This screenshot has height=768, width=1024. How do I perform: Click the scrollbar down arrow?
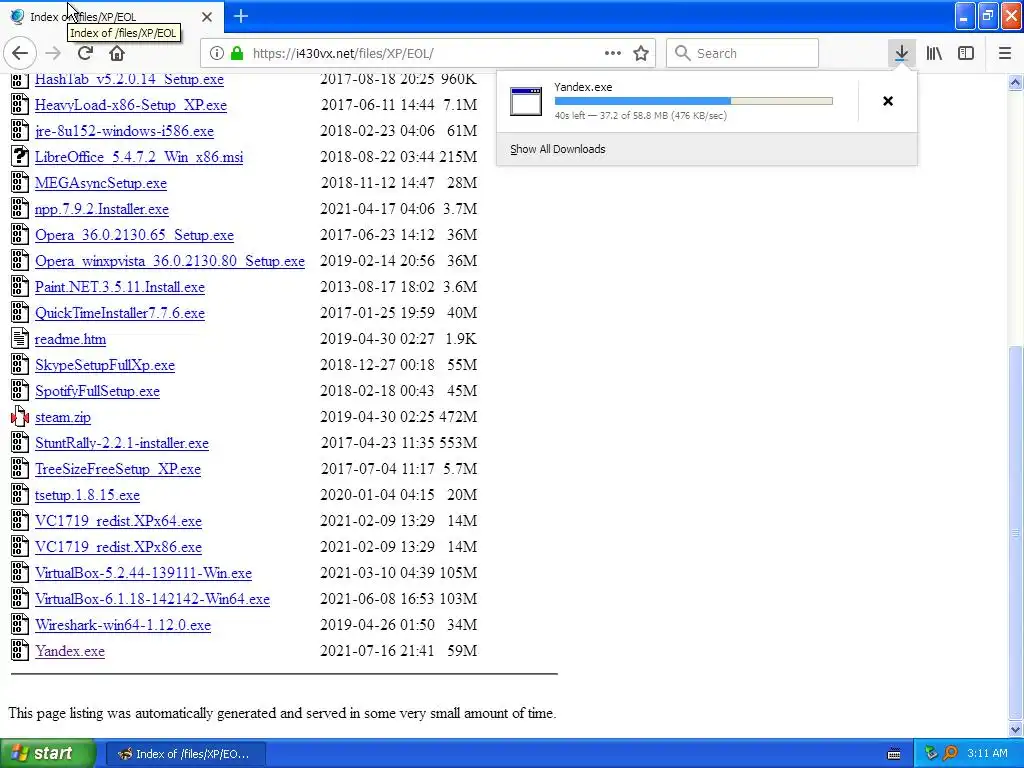pyautogui.click(x=1015, y=729)
